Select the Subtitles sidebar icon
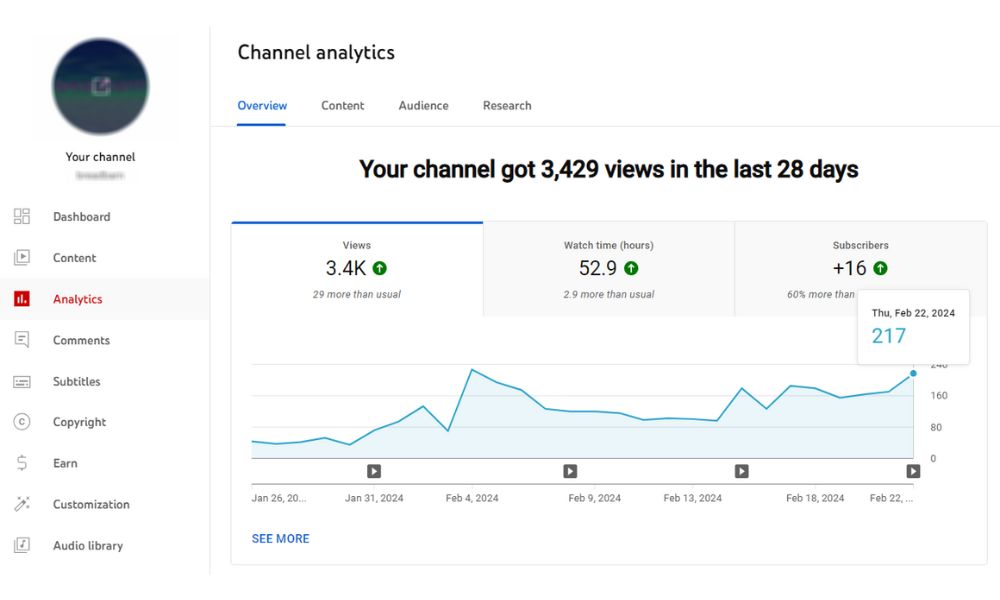Viewport: 1000px width, 600px height. coord(21,381)
